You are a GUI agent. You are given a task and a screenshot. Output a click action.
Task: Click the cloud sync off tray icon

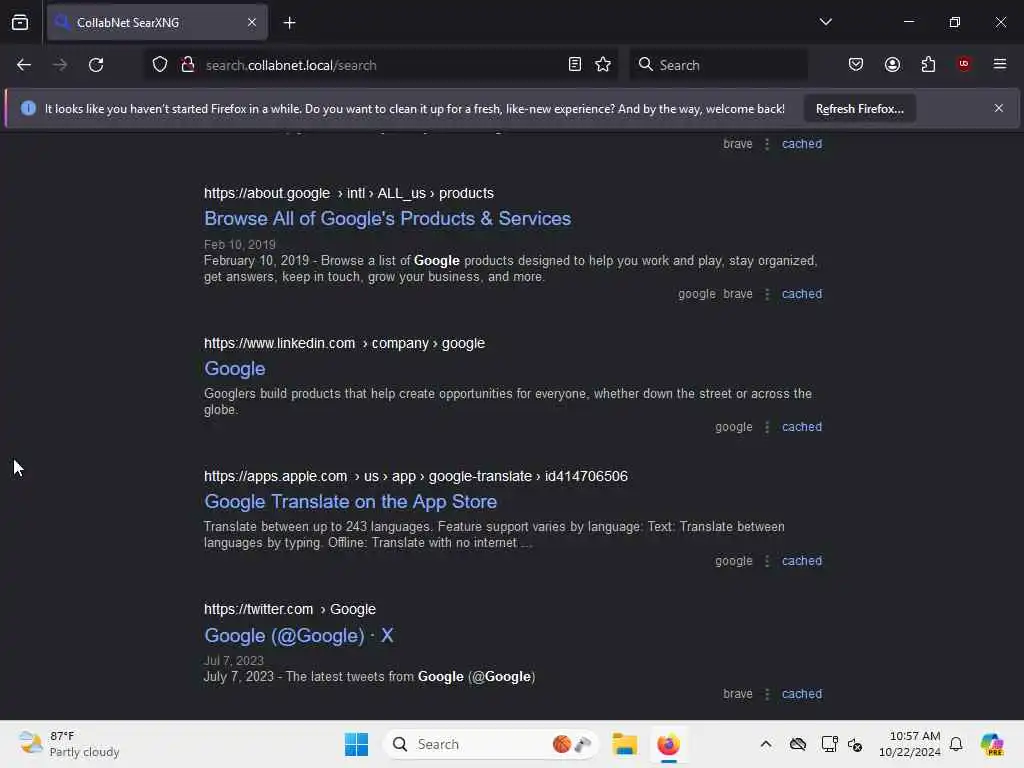pos(798,744)
